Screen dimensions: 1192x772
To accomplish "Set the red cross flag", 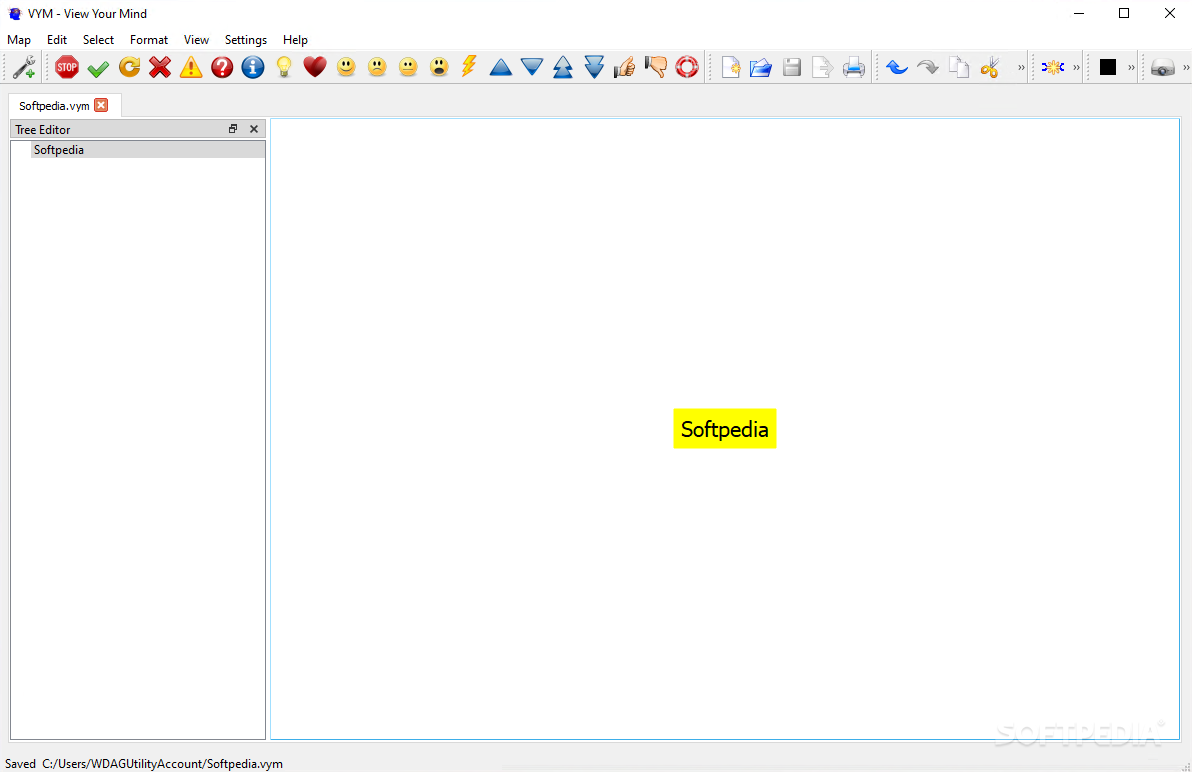I will (x=160, y=67).
